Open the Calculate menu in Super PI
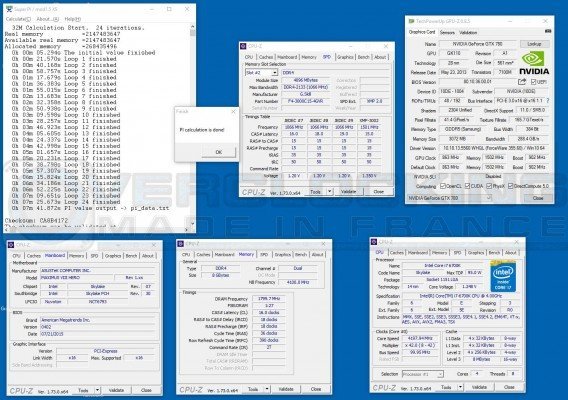 [18, 19]
